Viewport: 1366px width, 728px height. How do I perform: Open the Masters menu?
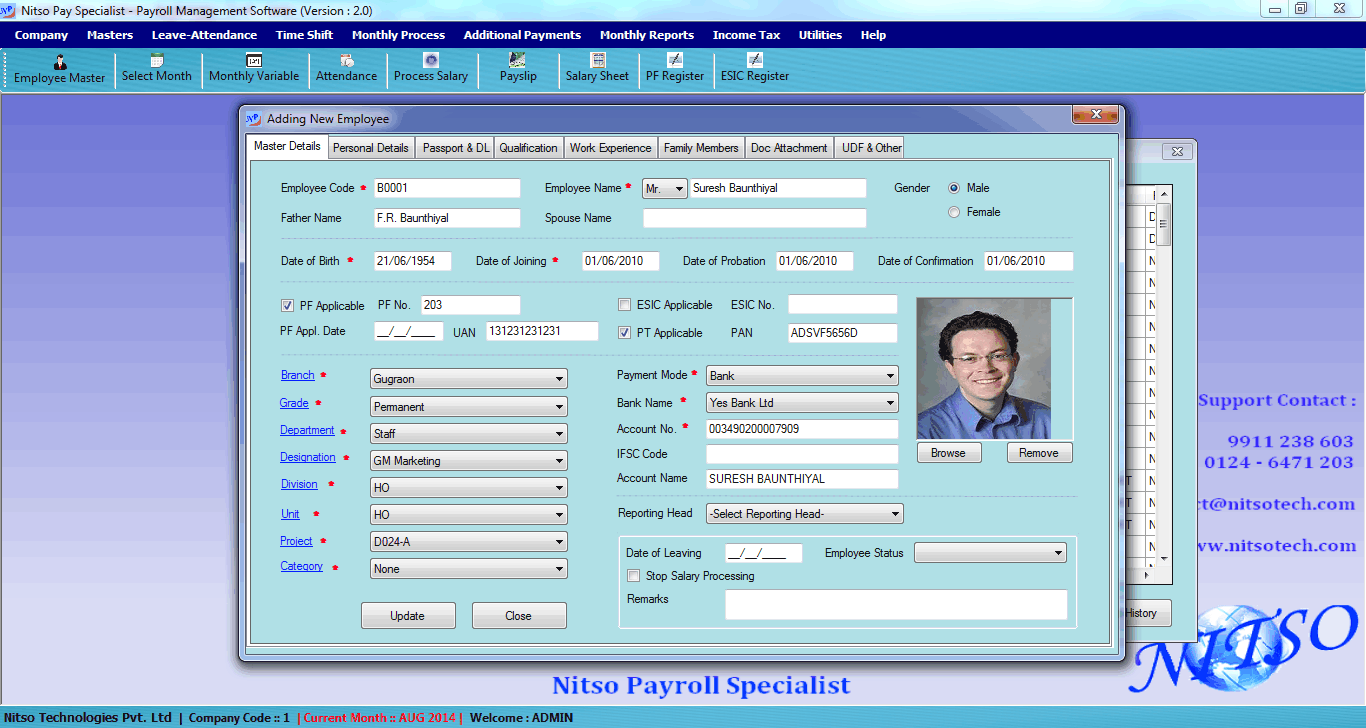coord(110,35)
